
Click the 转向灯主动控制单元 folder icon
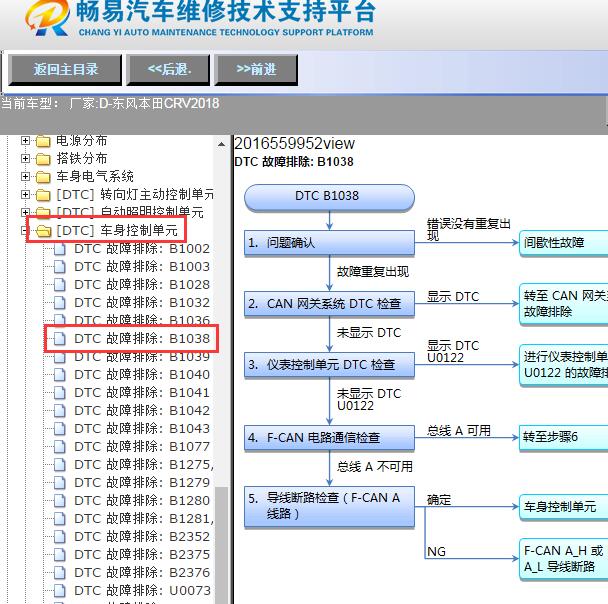[x=43, y=195]
